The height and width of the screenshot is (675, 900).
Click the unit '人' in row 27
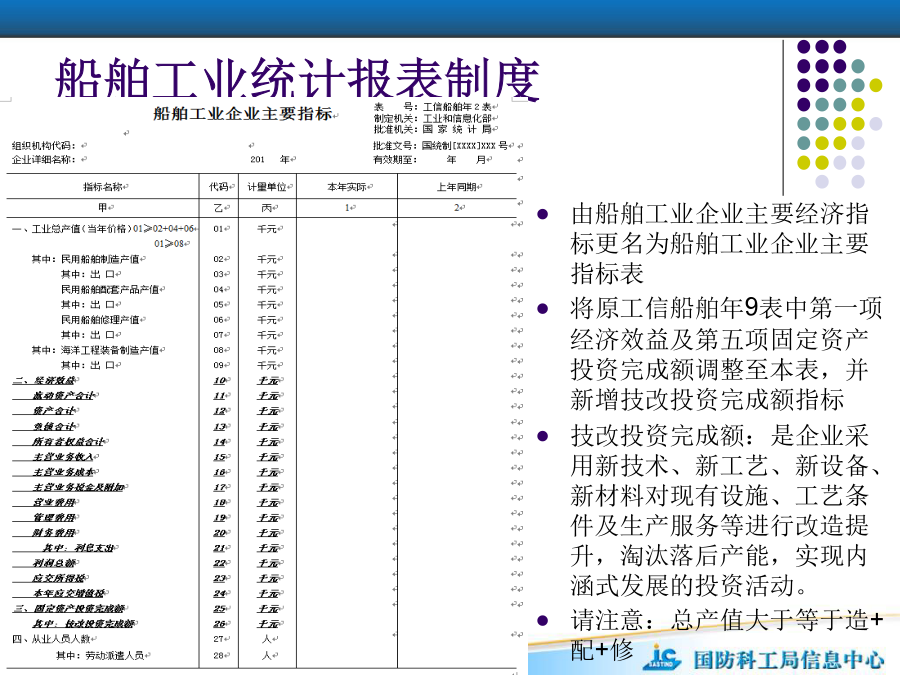(x=267, y=639)
